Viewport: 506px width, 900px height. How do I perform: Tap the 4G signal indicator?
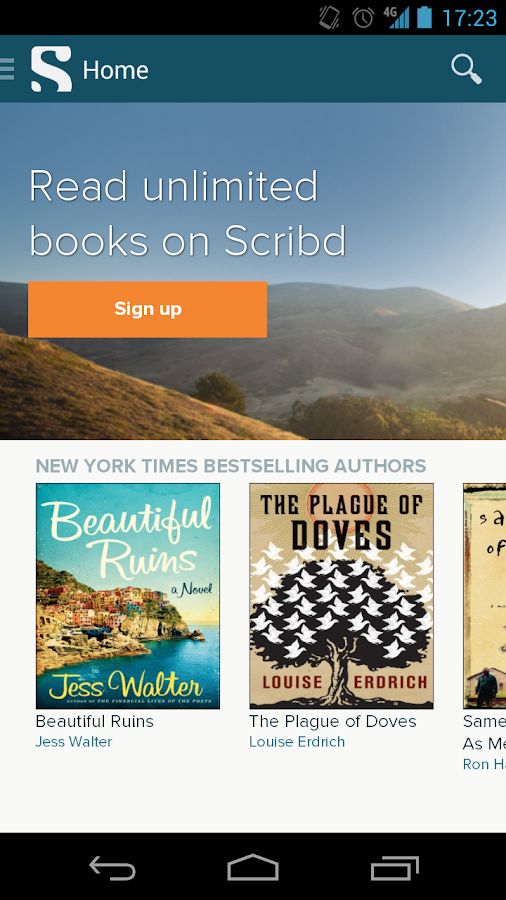397,17
